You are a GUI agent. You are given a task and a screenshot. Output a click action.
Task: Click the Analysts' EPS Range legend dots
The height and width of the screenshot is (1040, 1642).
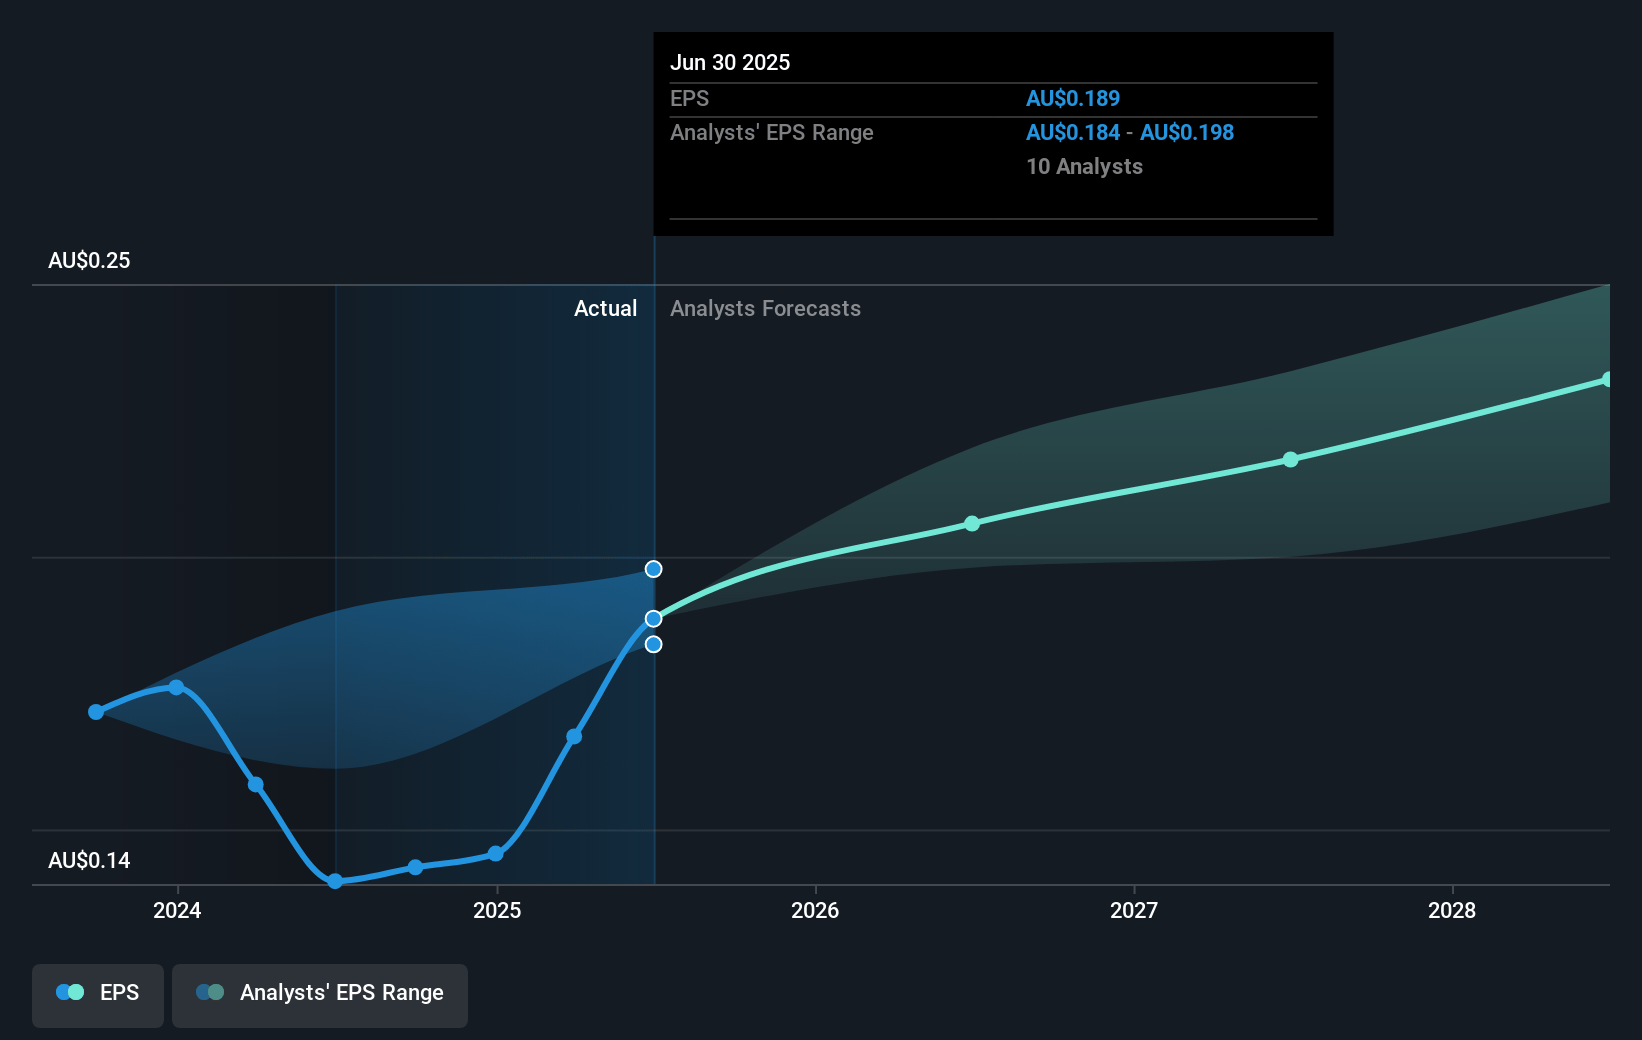point(210,993)
